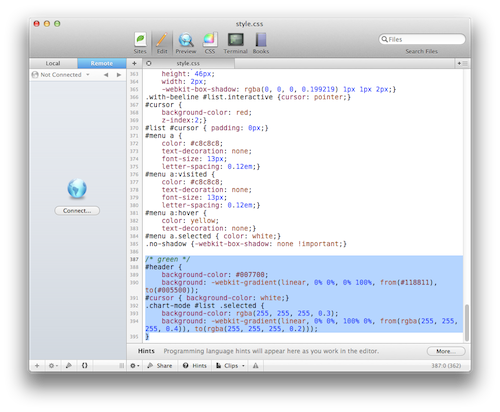This screenshot has height=412, width=500.
Task: Expand the Clips dropdown menu
Action: [x=230, y=366]
